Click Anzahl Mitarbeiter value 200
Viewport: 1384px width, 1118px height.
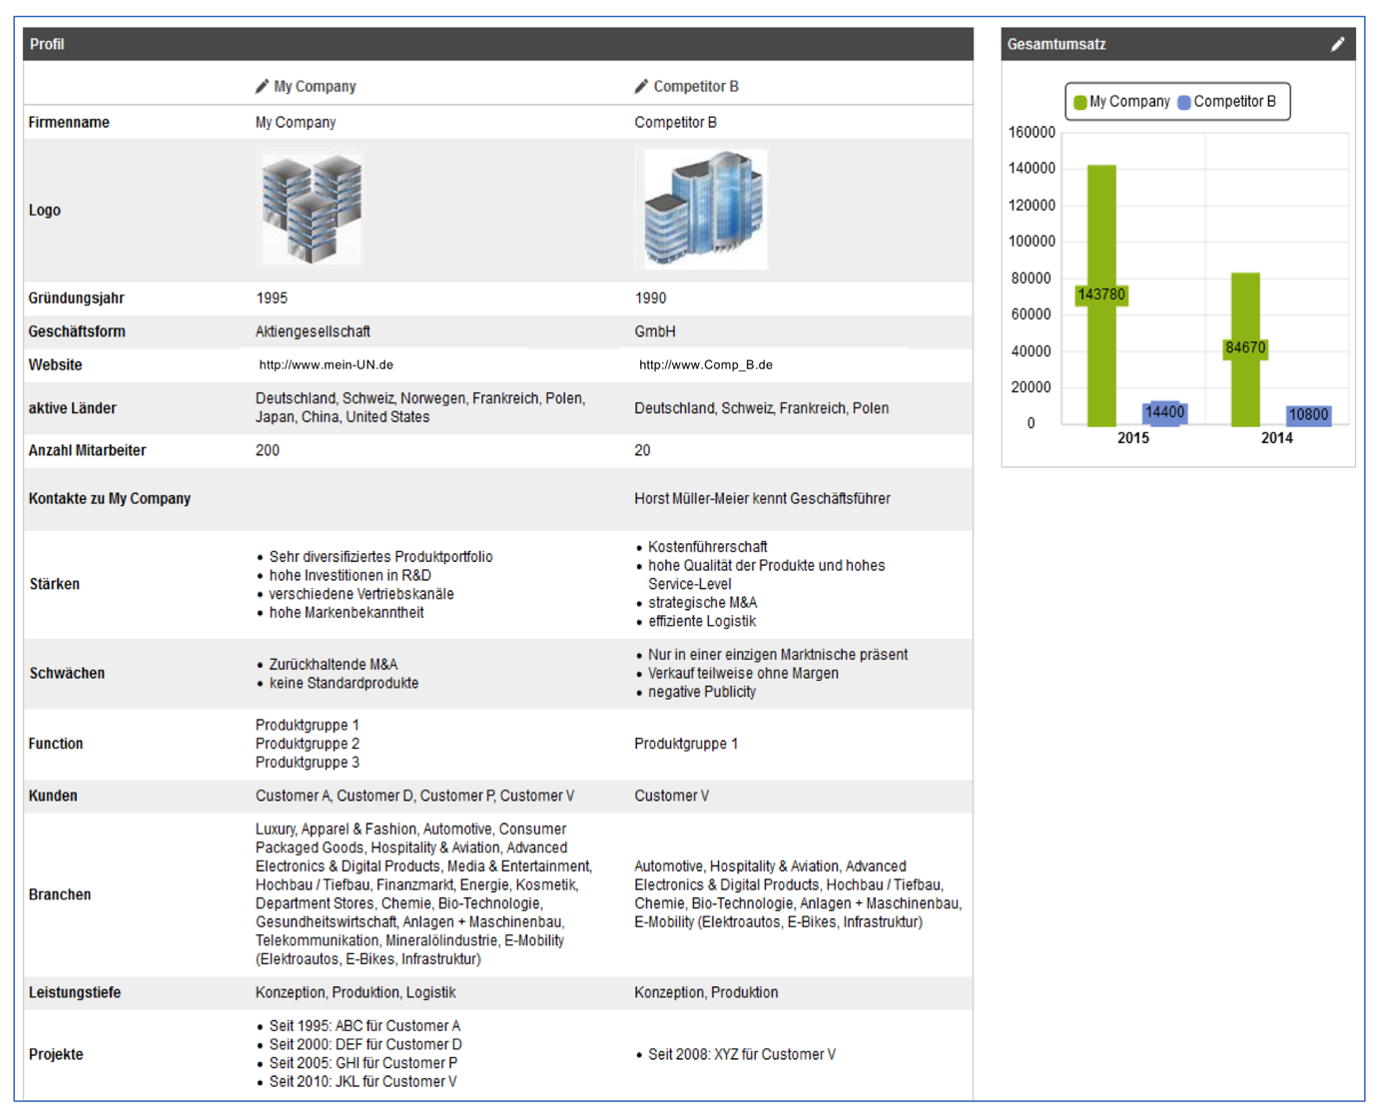tap(268, 450)
